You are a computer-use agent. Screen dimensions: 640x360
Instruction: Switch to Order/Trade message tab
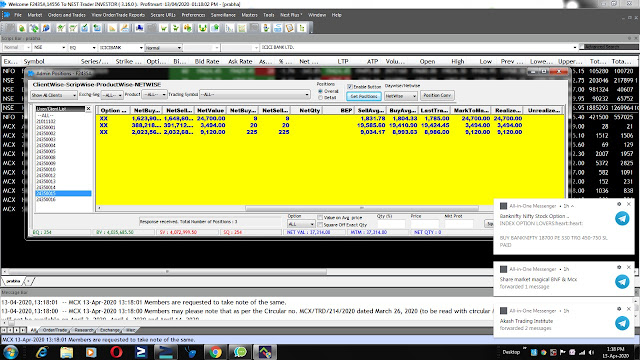pyautogui.click(x=55, y=330)
